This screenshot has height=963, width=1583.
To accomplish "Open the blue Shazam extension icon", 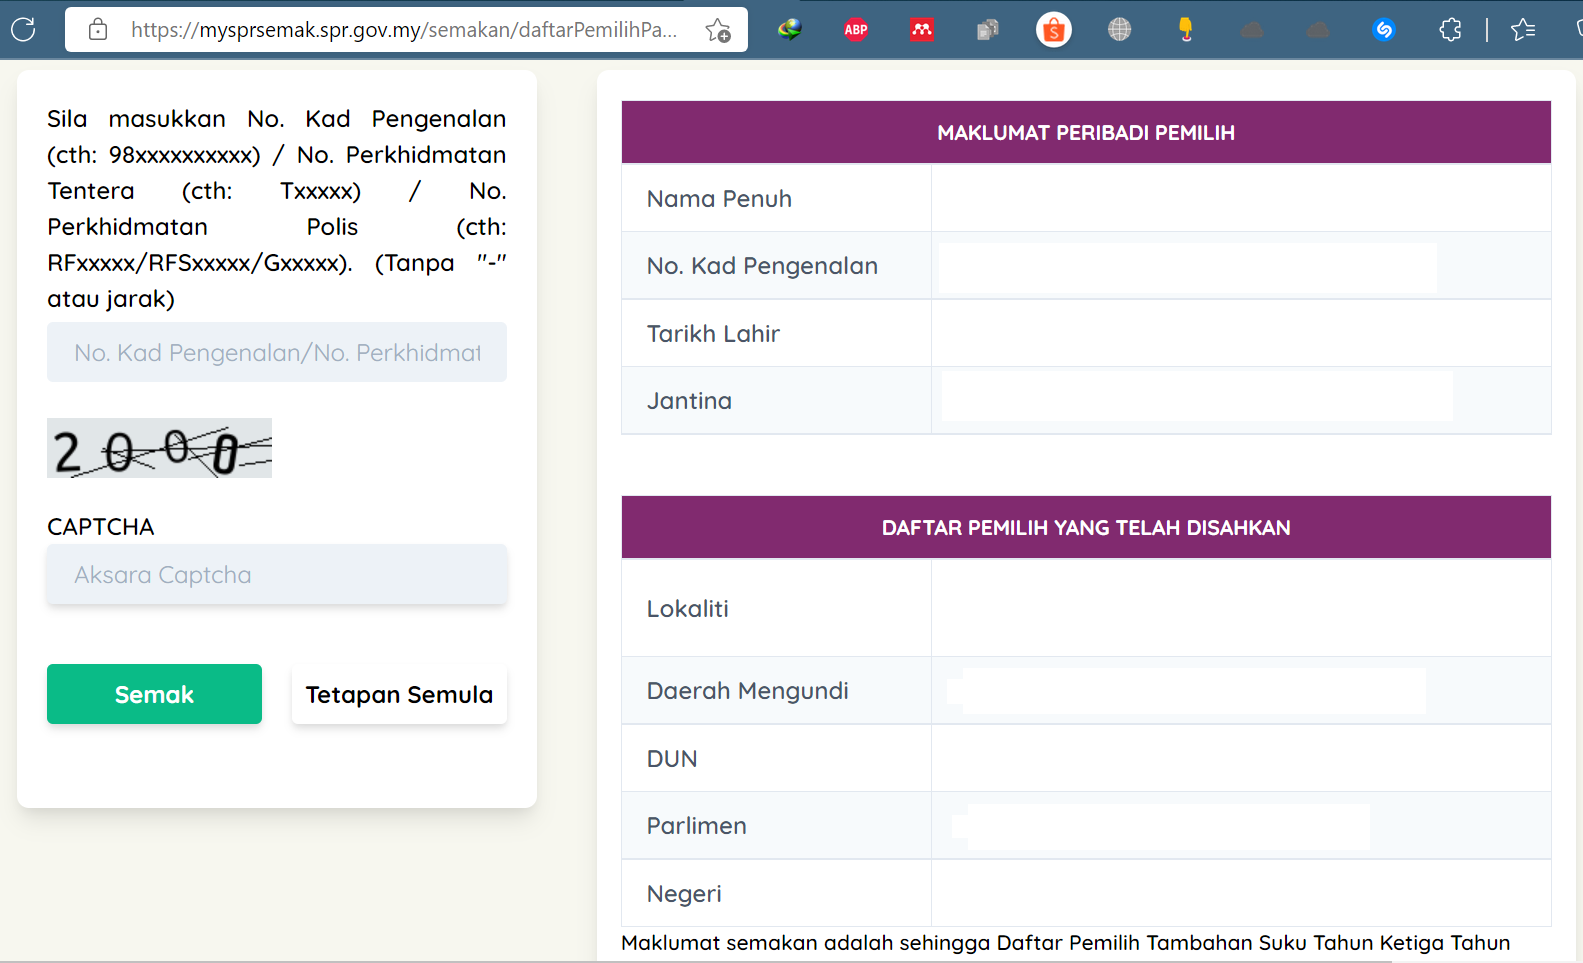I will point(1384,30).
